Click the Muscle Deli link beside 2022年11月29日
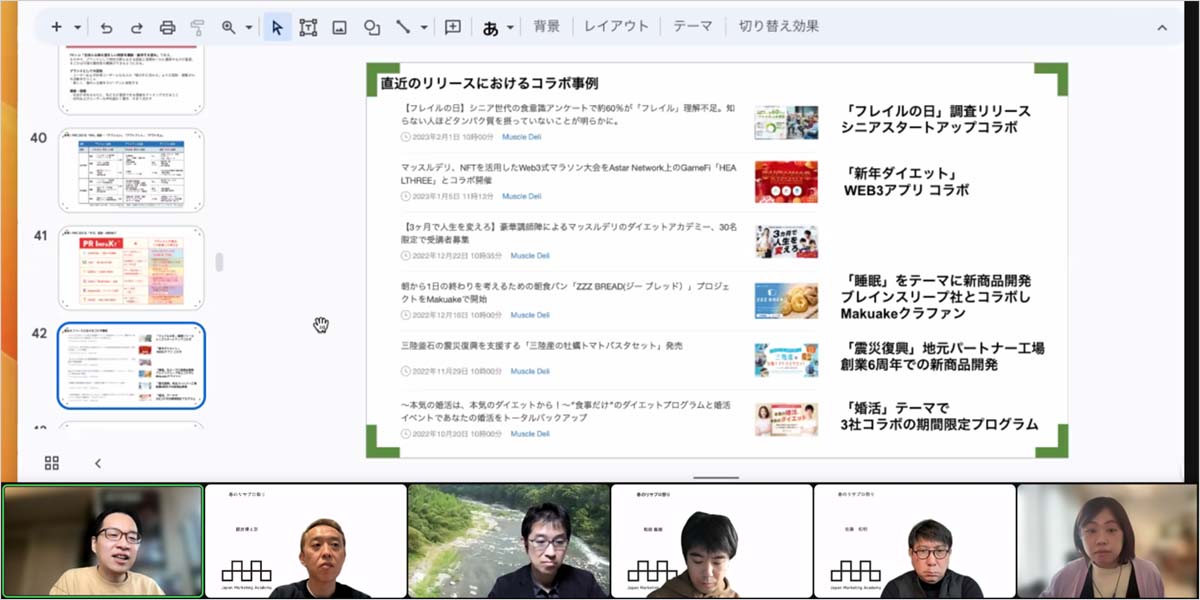Image resolution: width=1200 pixels, height=600 pixels. (x=530, y=371)
